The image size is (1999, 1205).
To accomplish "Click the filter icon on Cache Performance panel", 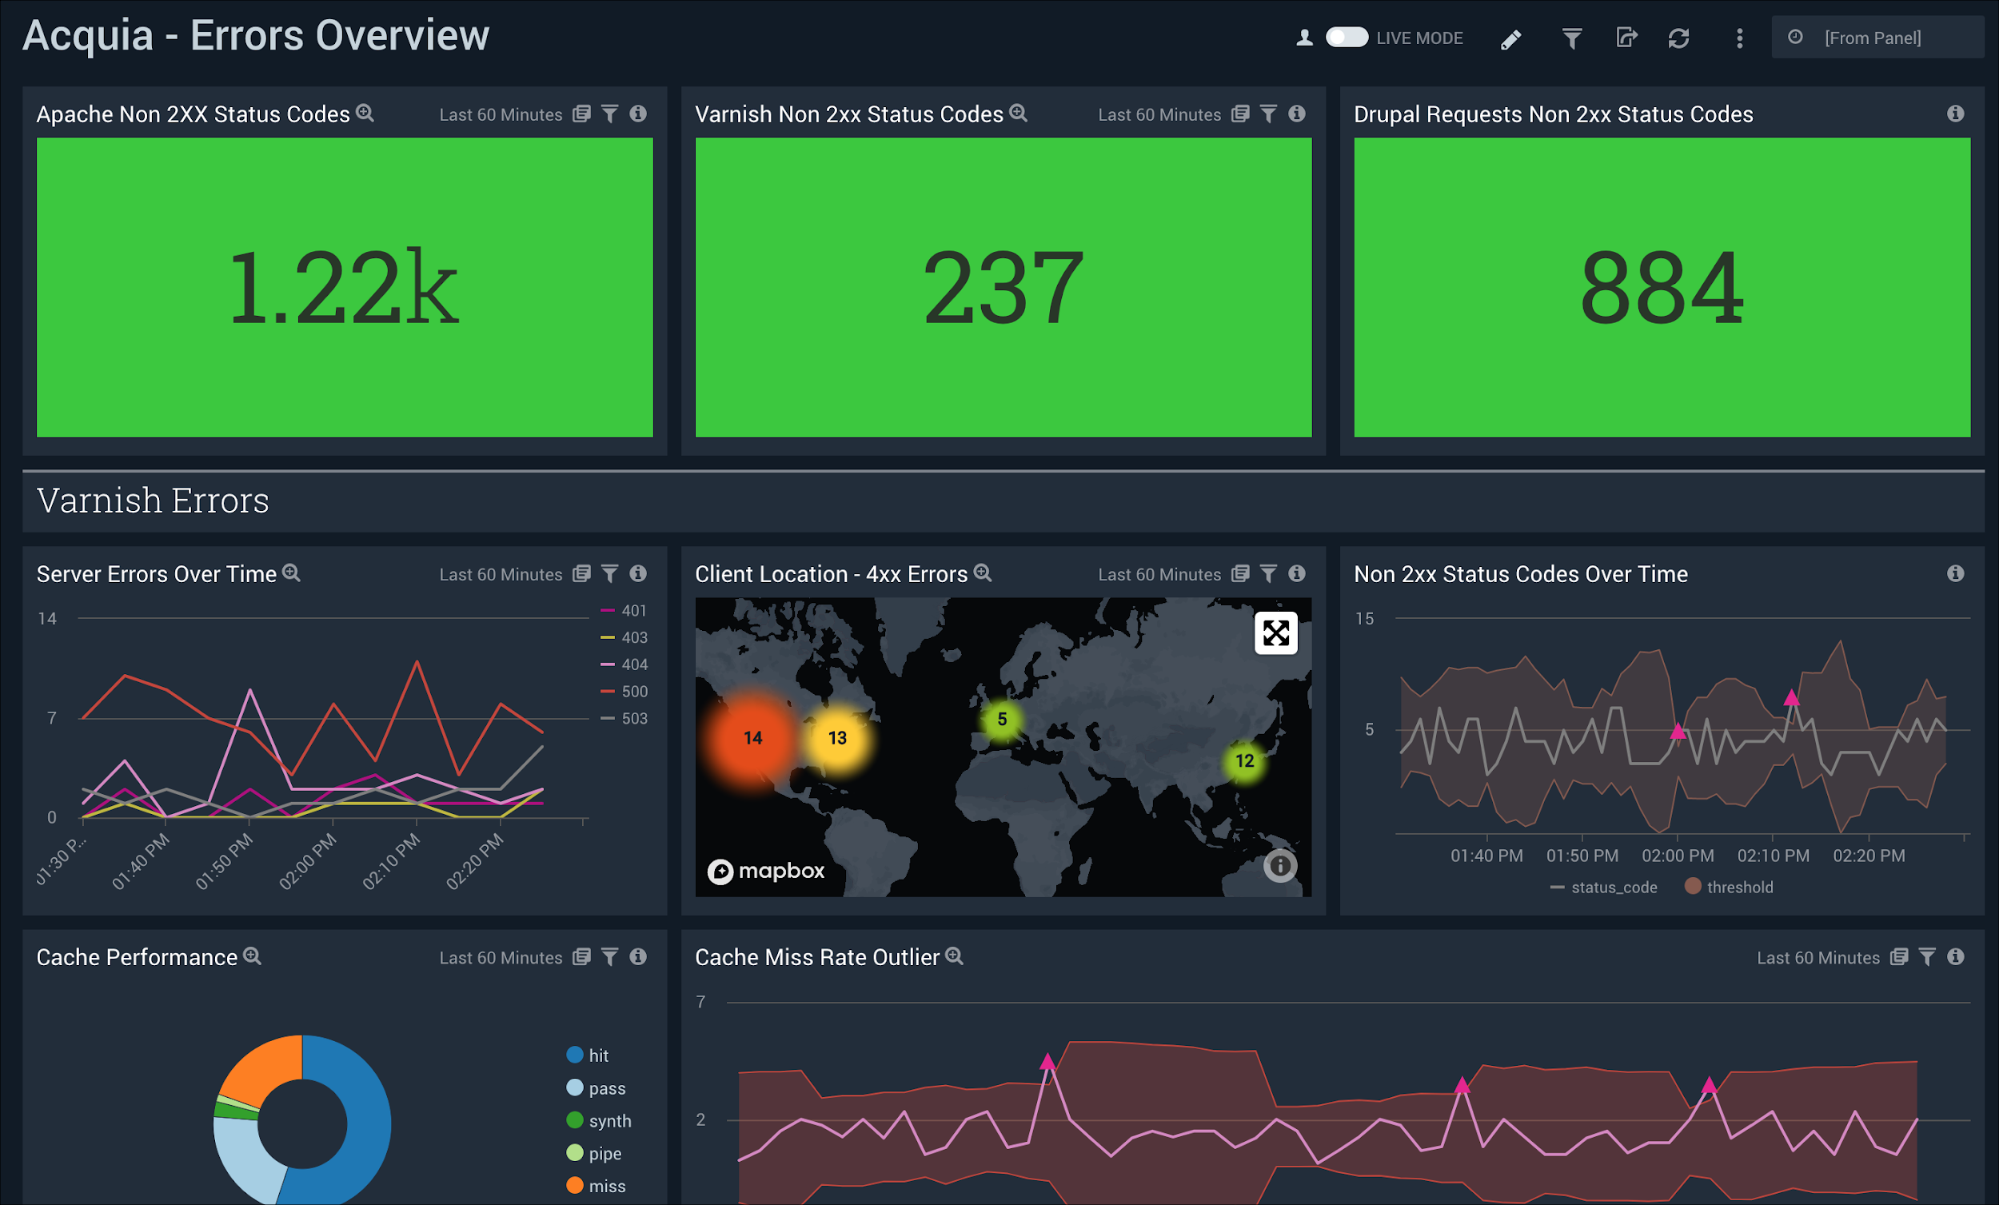I will [610, 957].
